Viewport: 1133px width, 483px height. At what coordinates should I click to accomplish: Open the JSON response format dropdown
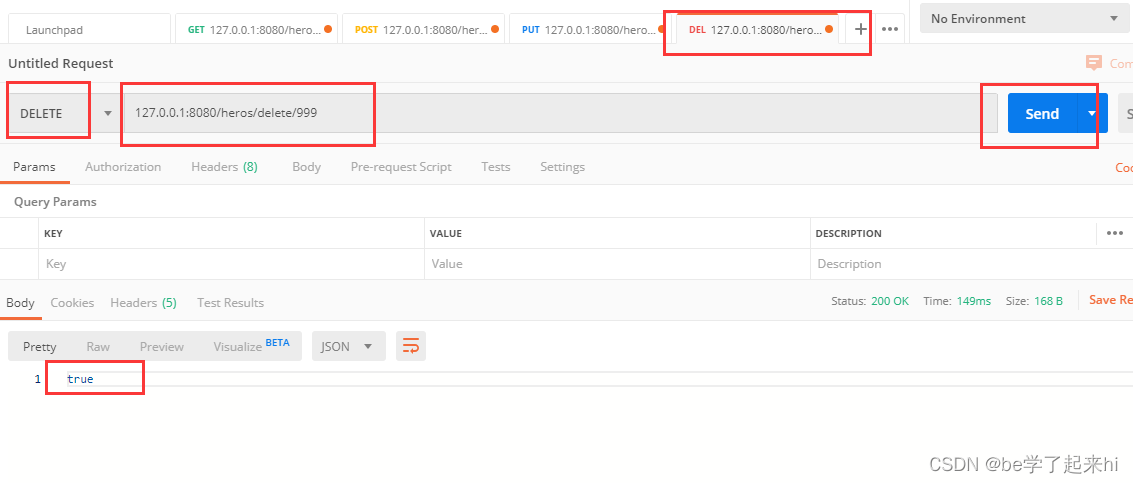pos(348,346)
